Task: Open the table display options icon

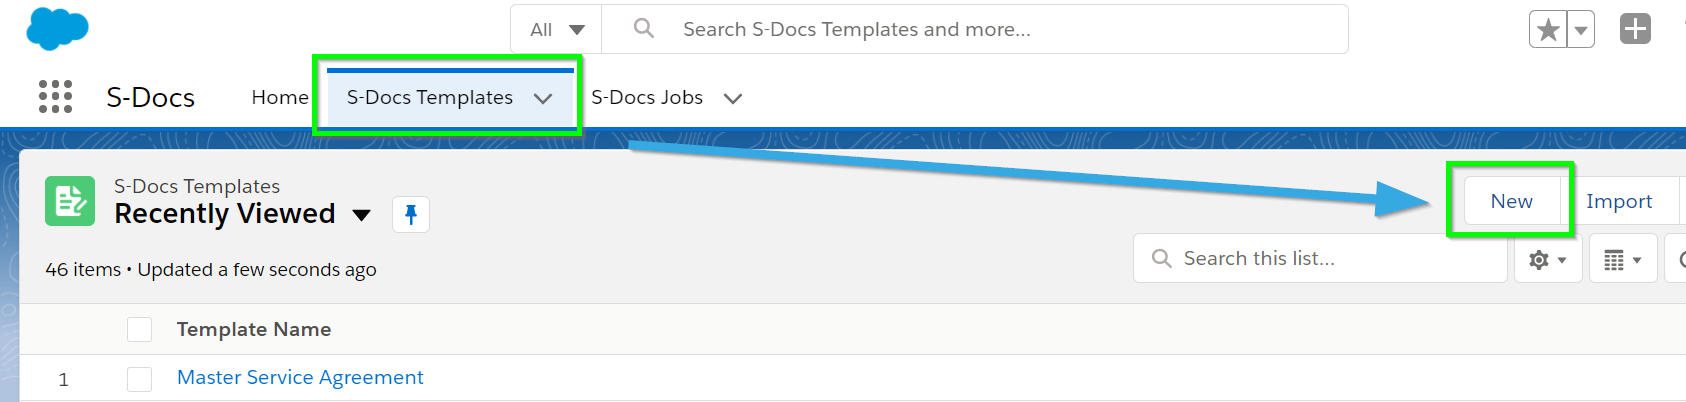Action: tap(1623, 259)
